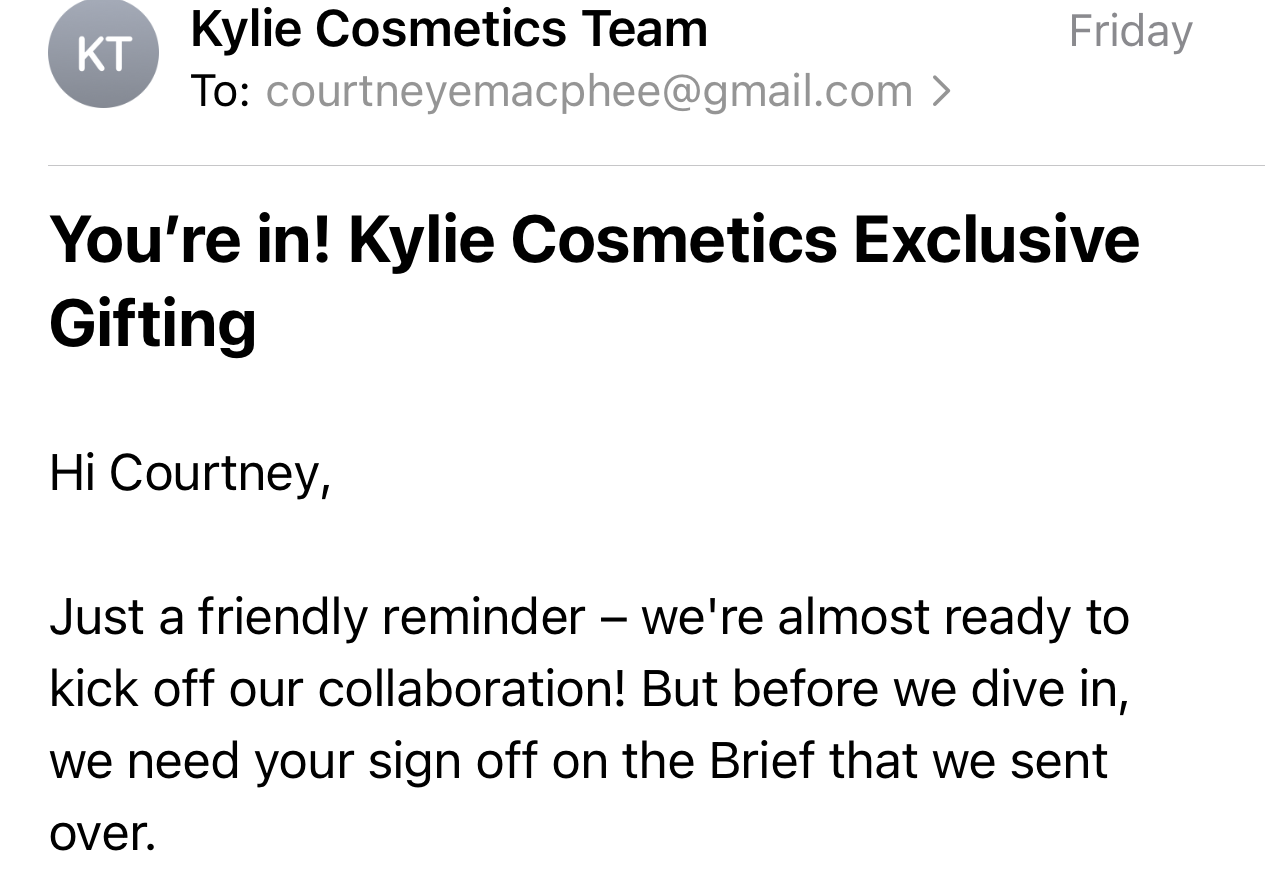The height and width of the screenshot is (889, 1265).
Task: Open sender Kylie Cosmetics Team details
Action: coord(449,28)
